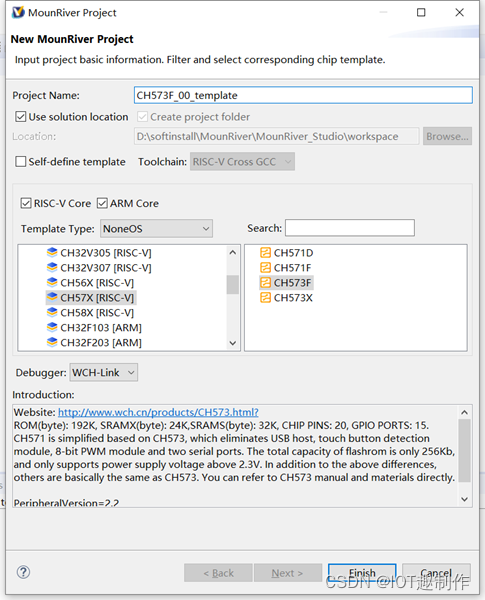Click the series list scrollbar thumb
This screenshot has height=600, width=485.
pyautogui.click(x=232, y=284)
